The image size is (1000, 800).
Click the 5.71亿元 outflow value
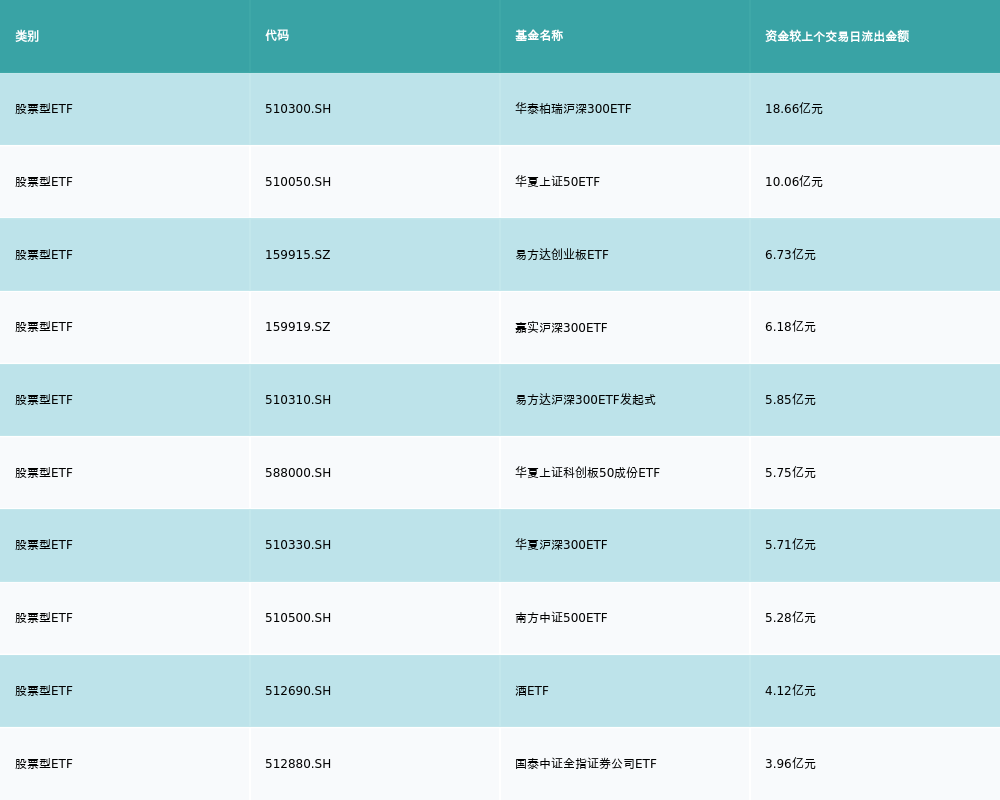click(790, 545)
